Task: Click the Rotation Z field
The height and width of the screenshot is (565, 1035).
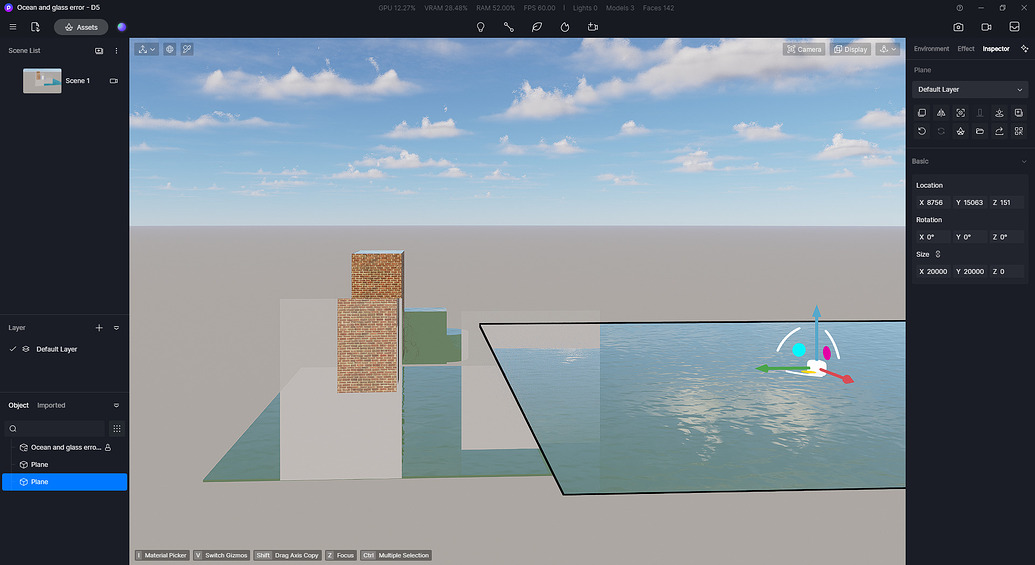Action: pos(1007,237)
